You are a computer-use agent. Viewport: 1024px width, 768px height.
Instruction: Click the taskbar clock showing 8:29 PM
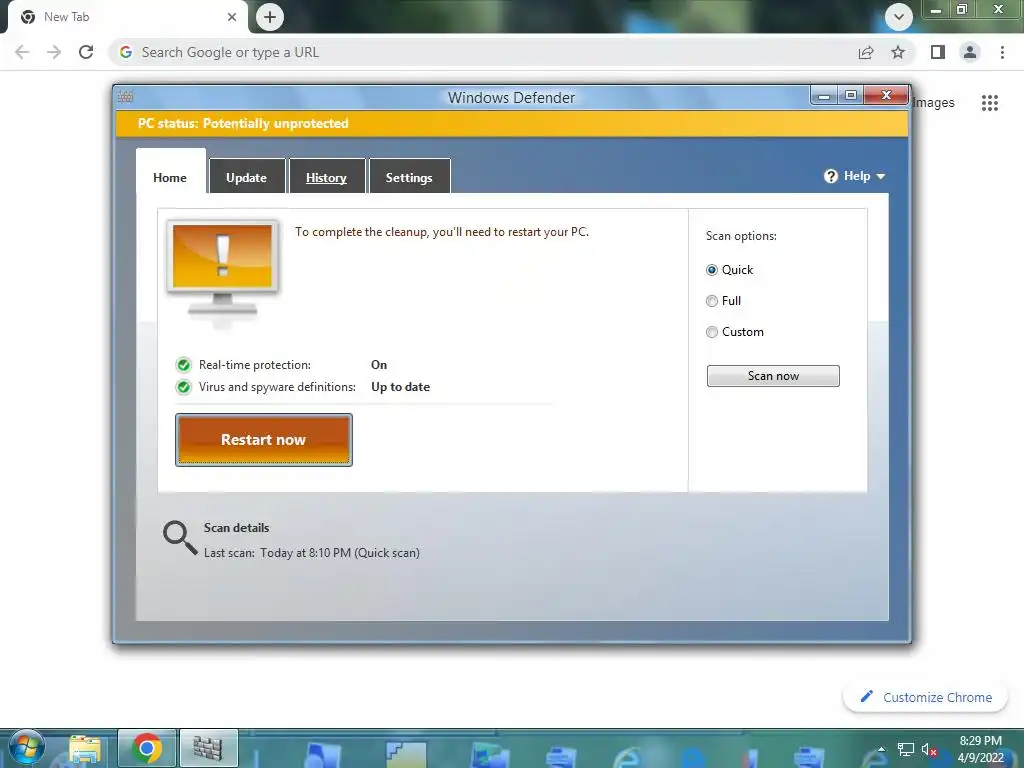click(980, 749)
